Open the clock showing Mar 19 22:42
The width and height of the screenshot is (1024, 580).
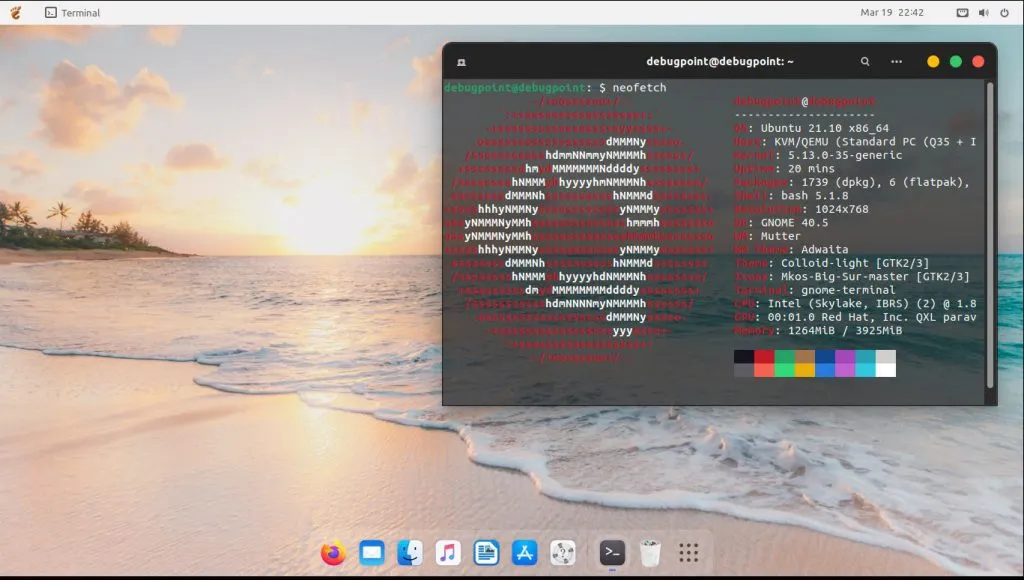[890, 12]
